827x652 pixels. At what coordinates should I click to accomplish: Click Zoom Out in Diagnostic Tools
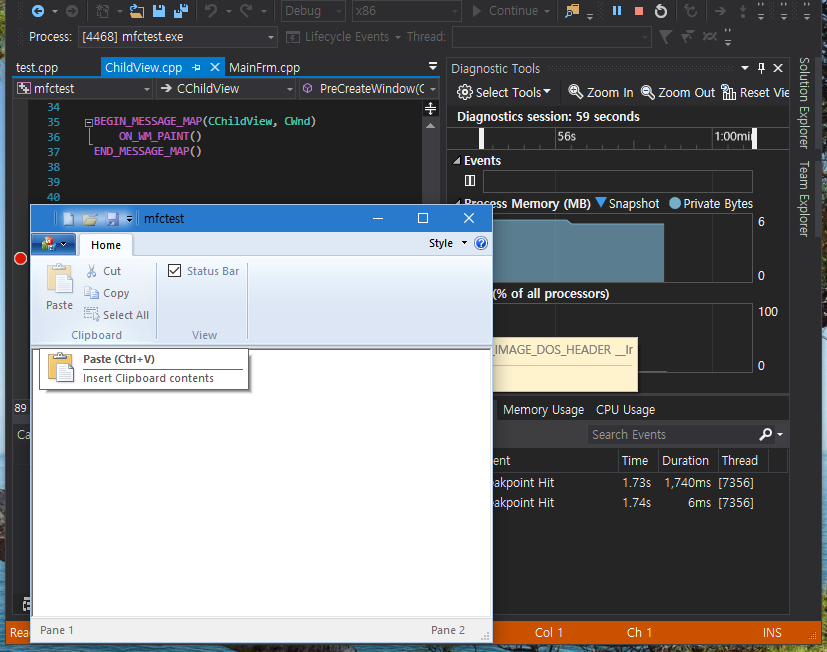[x=678, y=92]
